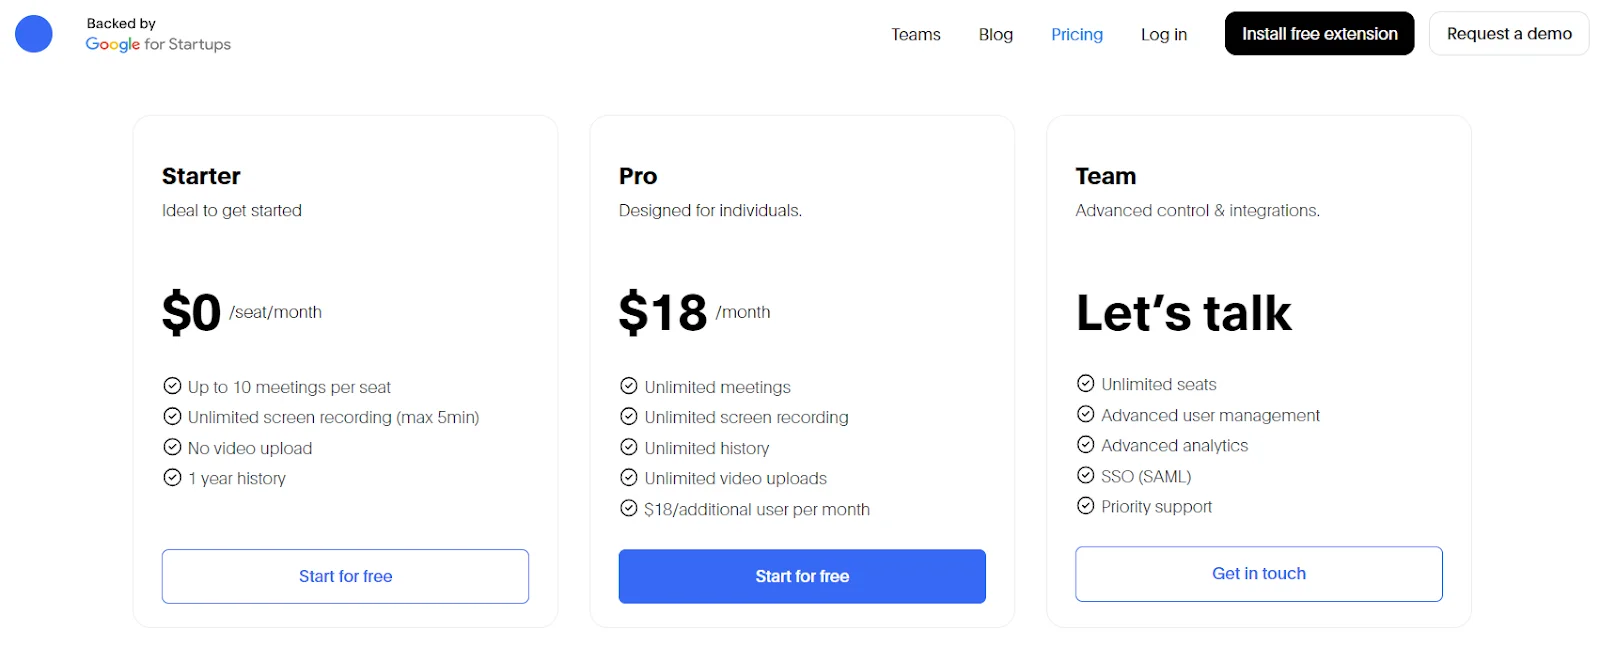Click checkmark icon beside 1 year history
Viewport: 1600px width, 663px height.
click(172, 477)
